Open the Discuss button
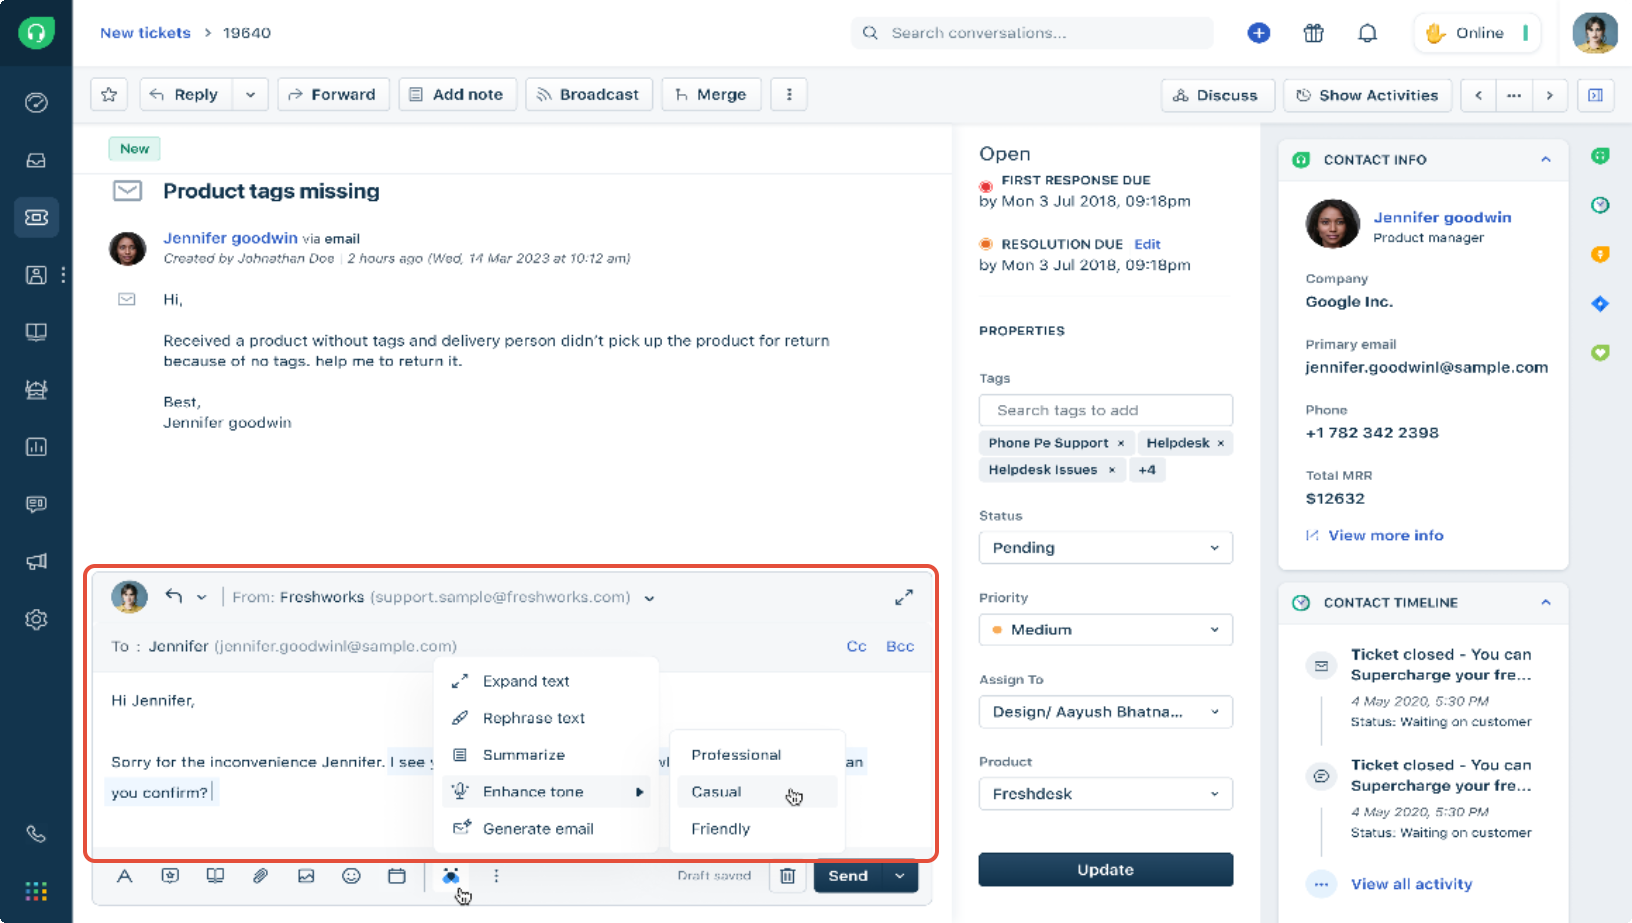 point(1217,95)
